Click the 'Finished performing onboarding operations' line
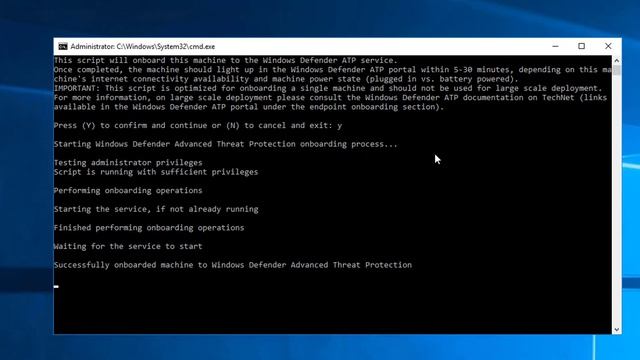640x360 pixels. [x=149, y=228]
